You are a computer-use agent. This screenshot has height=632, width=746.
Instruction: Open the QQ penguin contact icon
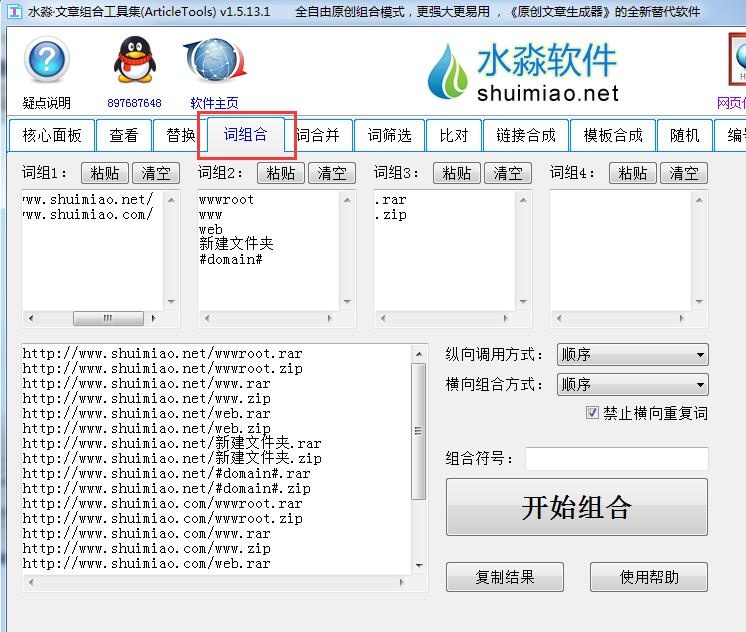click(134, 62)
